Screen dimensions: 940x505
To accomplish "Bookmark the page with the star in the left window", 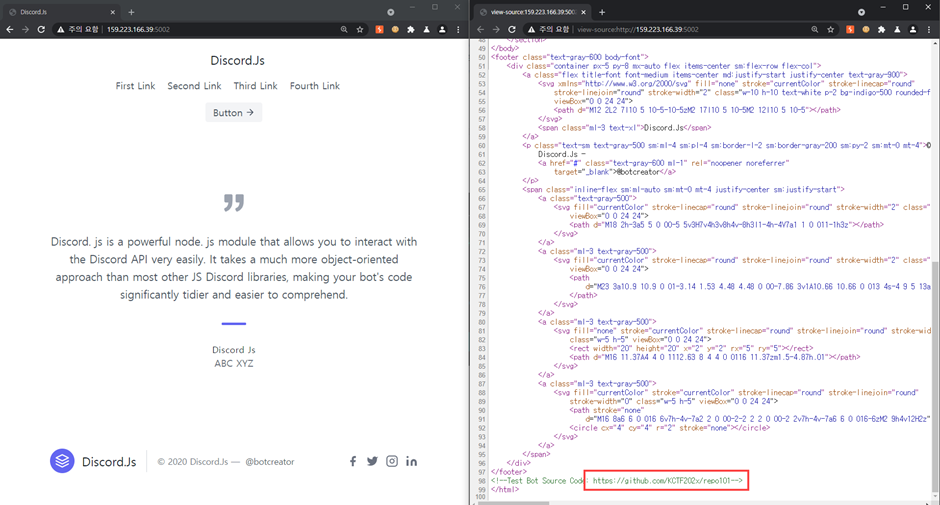I will [360, 29].
